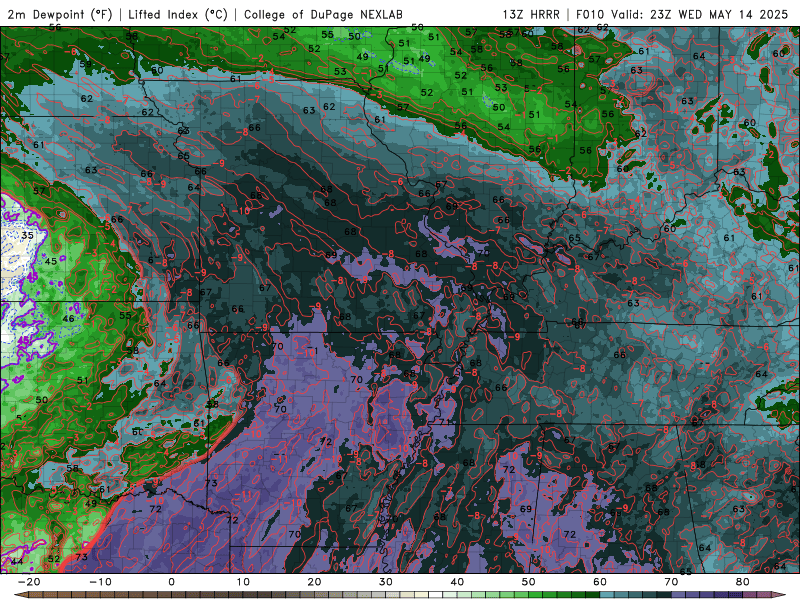Click the 20 value on the color scale
The image size is (800, 600).
pos(314,582)
